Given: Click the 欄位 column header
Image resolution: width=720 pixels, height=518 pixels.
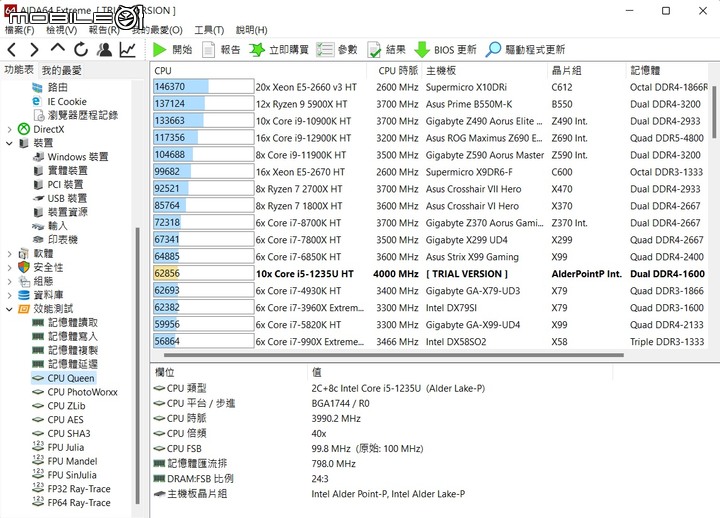Looking at the screenshot, I should point(229,372).
